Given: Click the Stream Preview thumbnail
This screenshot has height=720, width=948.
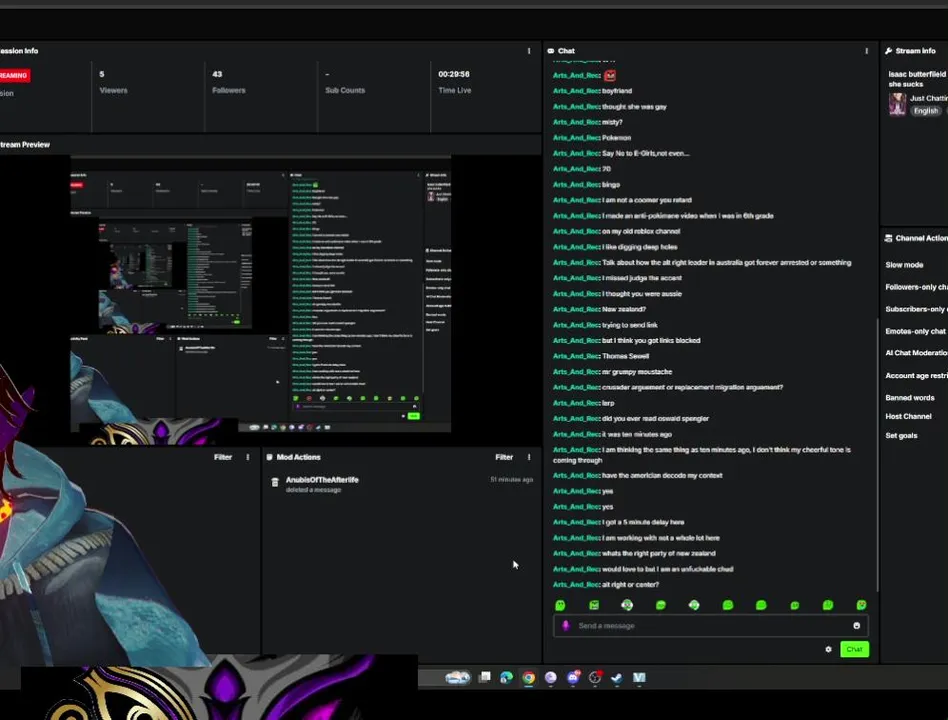Looking at the screenshot, I should [261, 294].
